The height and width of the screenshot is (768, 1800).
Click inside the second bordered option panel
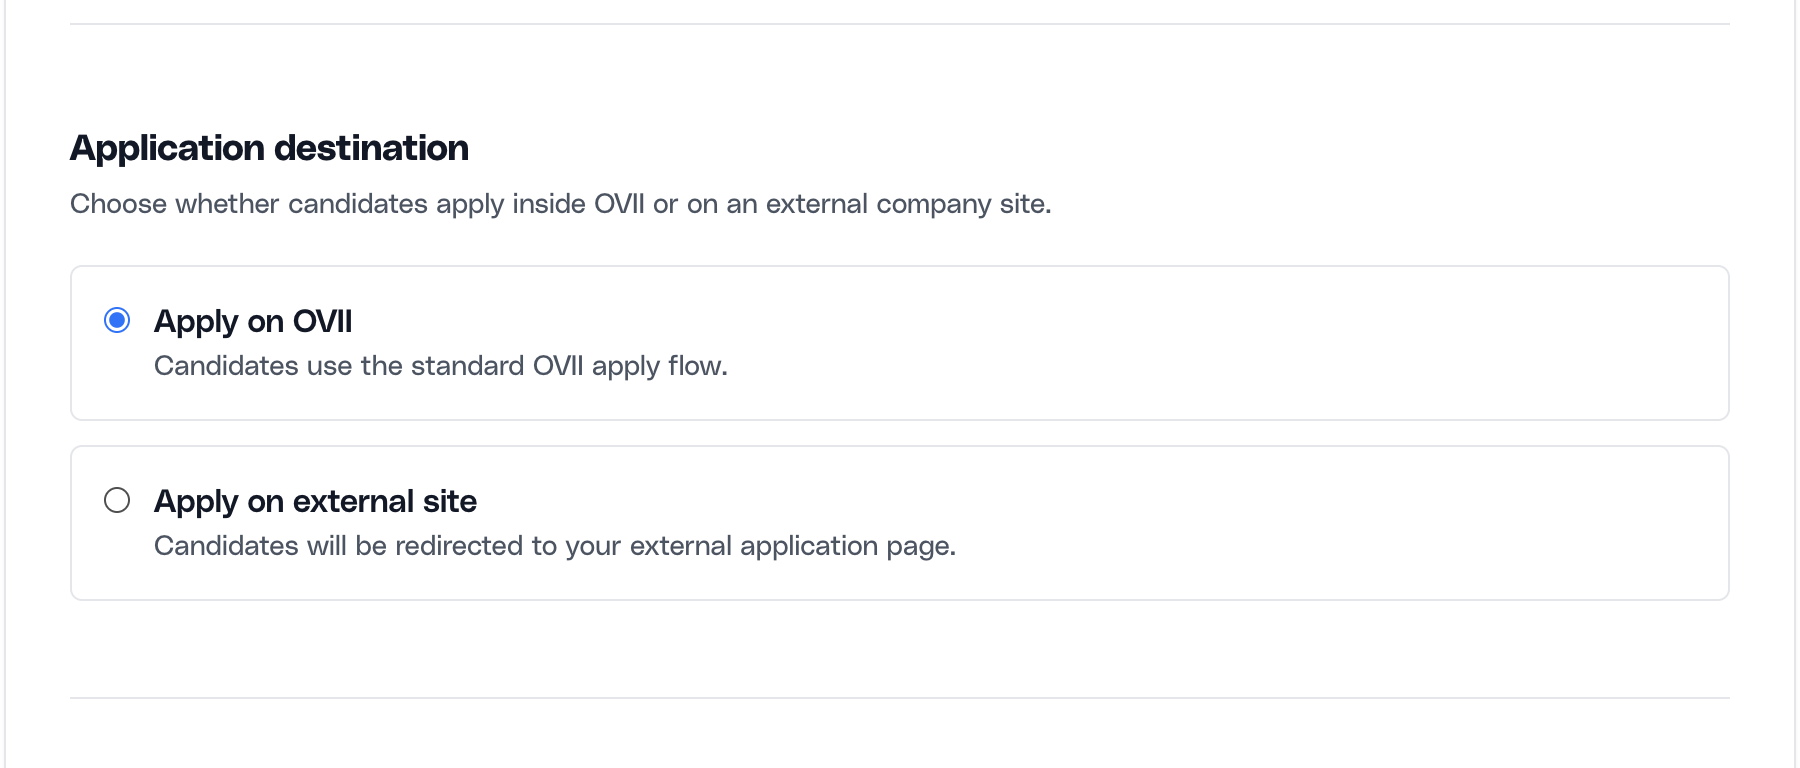(x=900, y=522)
